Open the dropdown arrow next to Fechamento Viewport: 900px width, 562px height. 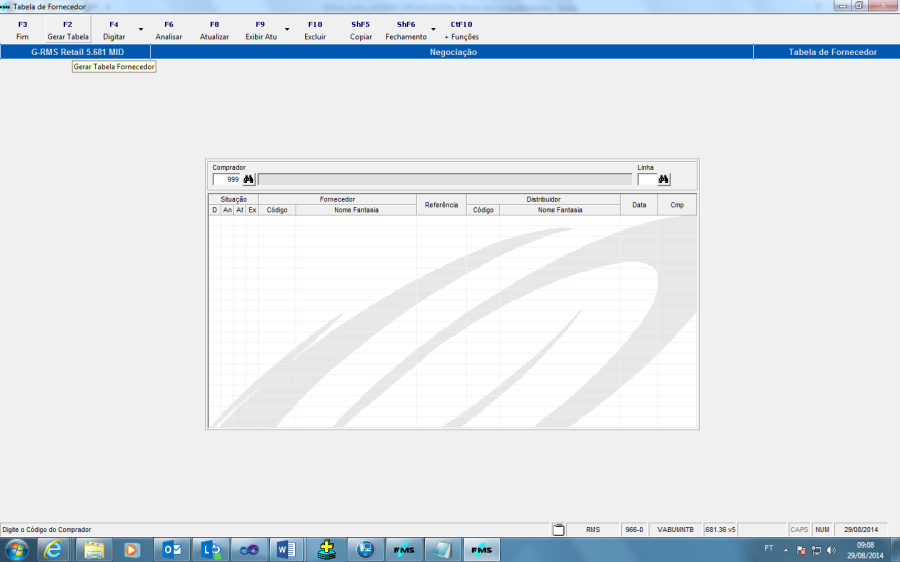(433, 30)
